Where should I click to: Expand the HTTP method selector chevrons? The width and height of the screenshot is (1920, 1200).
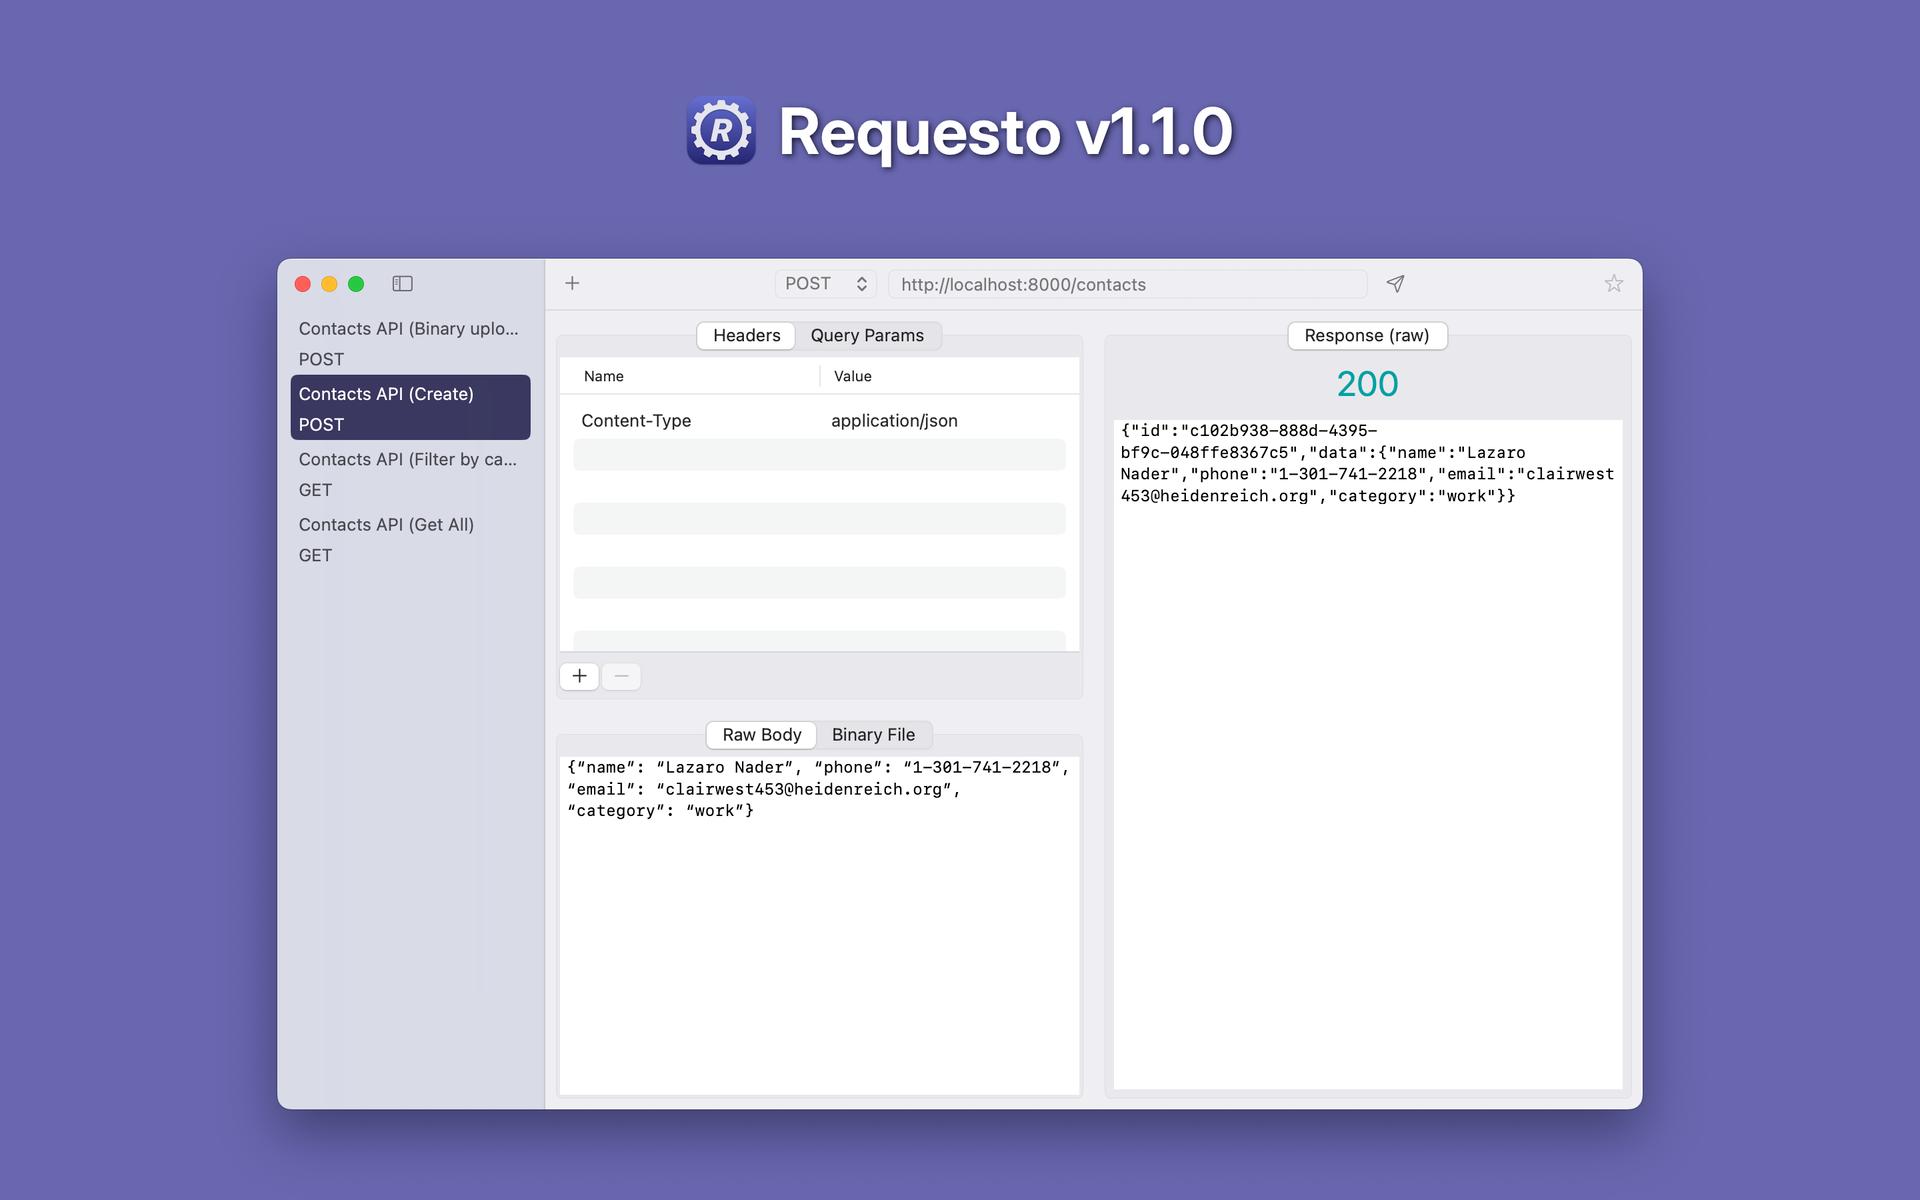click(861, 283)
